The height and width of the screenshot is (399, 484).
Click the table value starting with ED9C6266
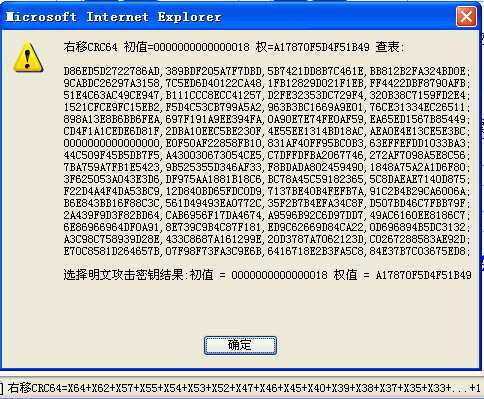(x=315, y=227)
